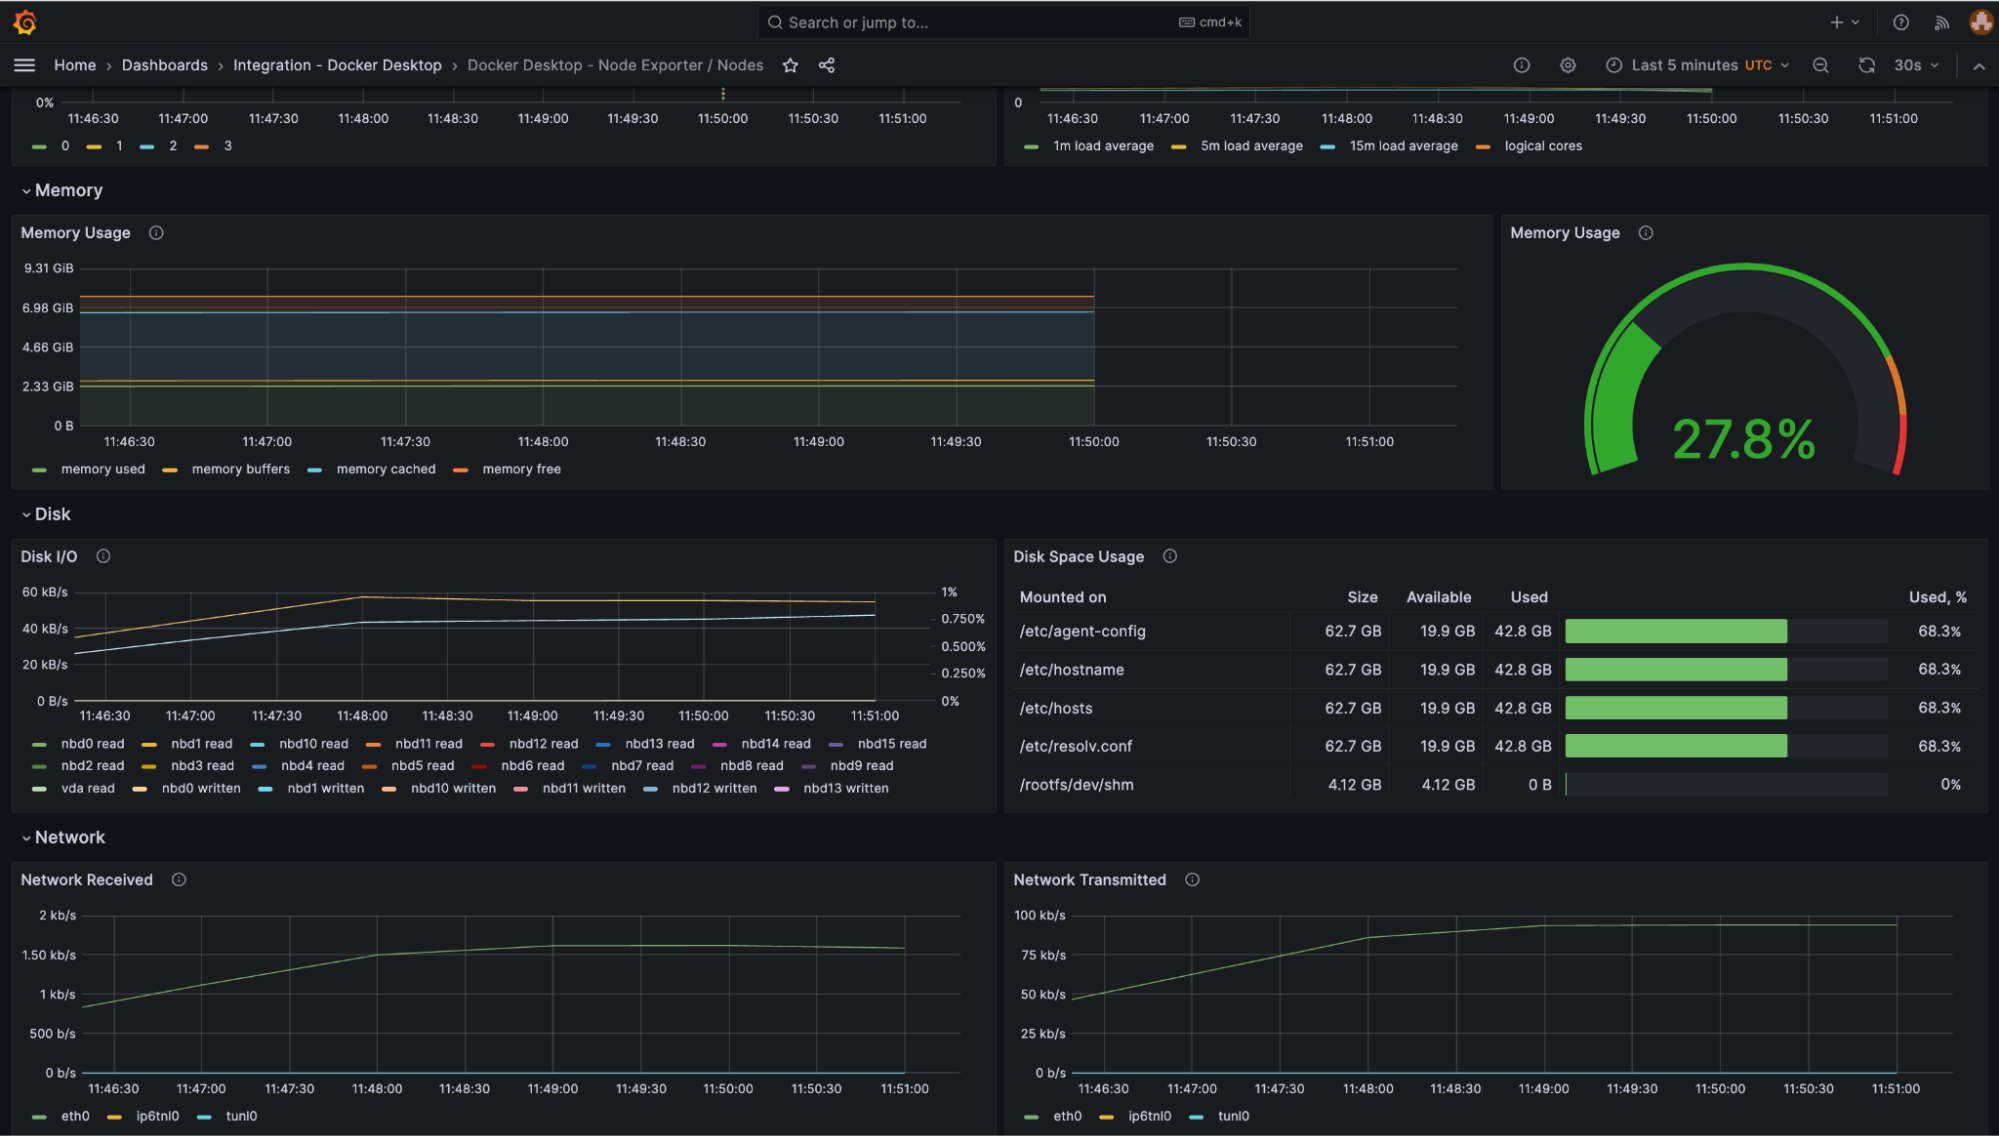Refresh the dashboard manually
Image resolution: width=1999 pixels, height=1137 pixels.
click(x=1866, y=65)
